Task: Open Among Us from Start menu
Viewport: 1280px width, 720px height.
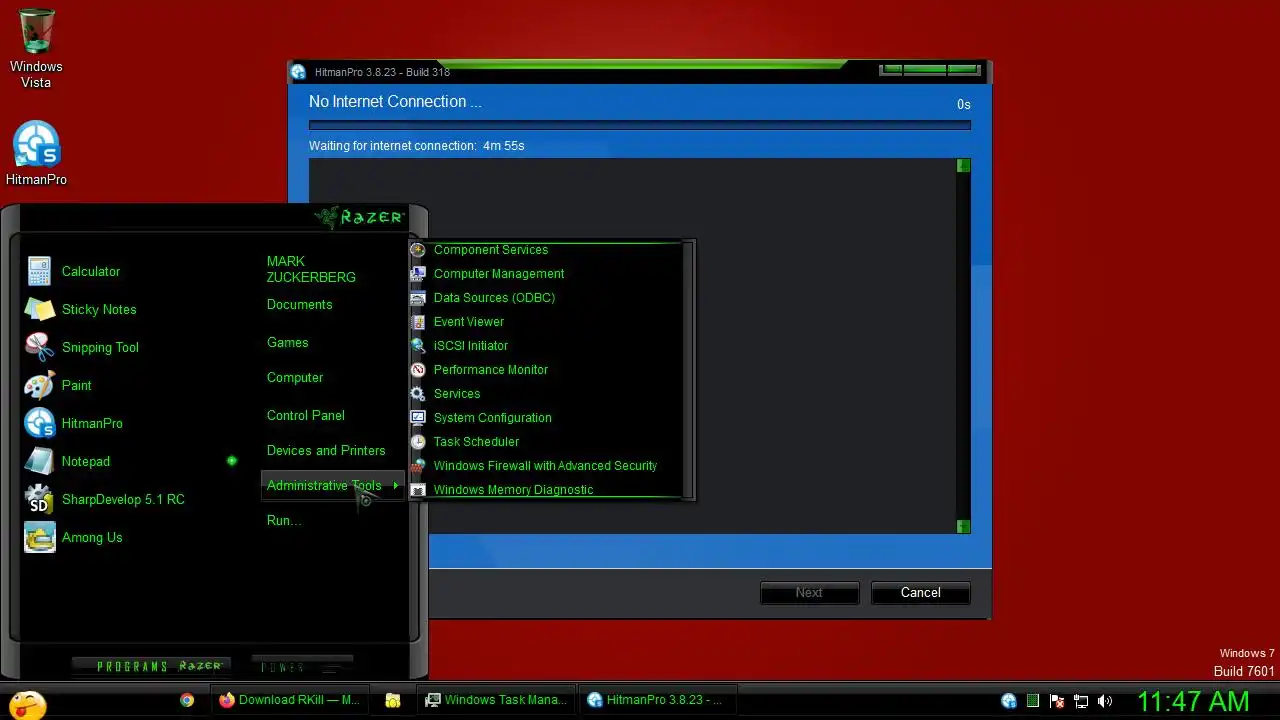Action: click(x=92, y=537)
